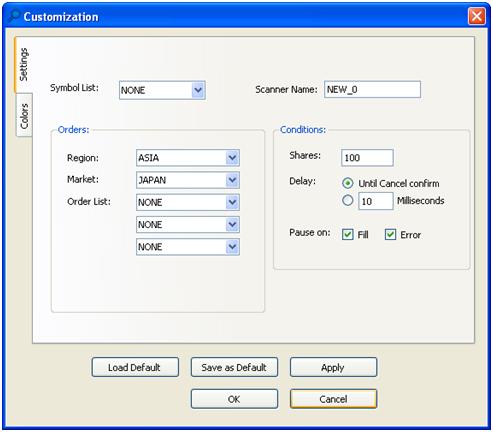Select the Until Cancel confirm radio button
Viewport: 493px width, 432px height.
pyautogui.click(x=347, y=183)
